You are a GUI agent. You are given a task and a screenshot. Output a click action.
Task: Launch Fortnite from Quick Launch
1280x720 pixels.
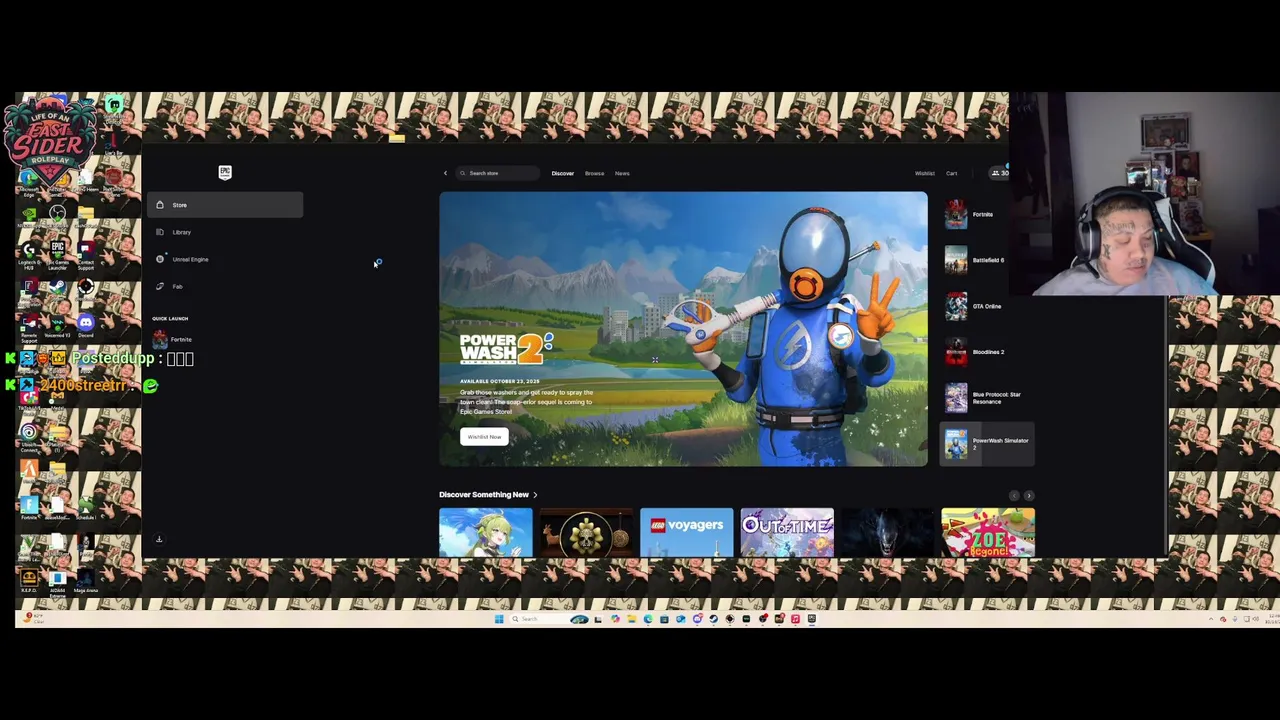(173, 339)
